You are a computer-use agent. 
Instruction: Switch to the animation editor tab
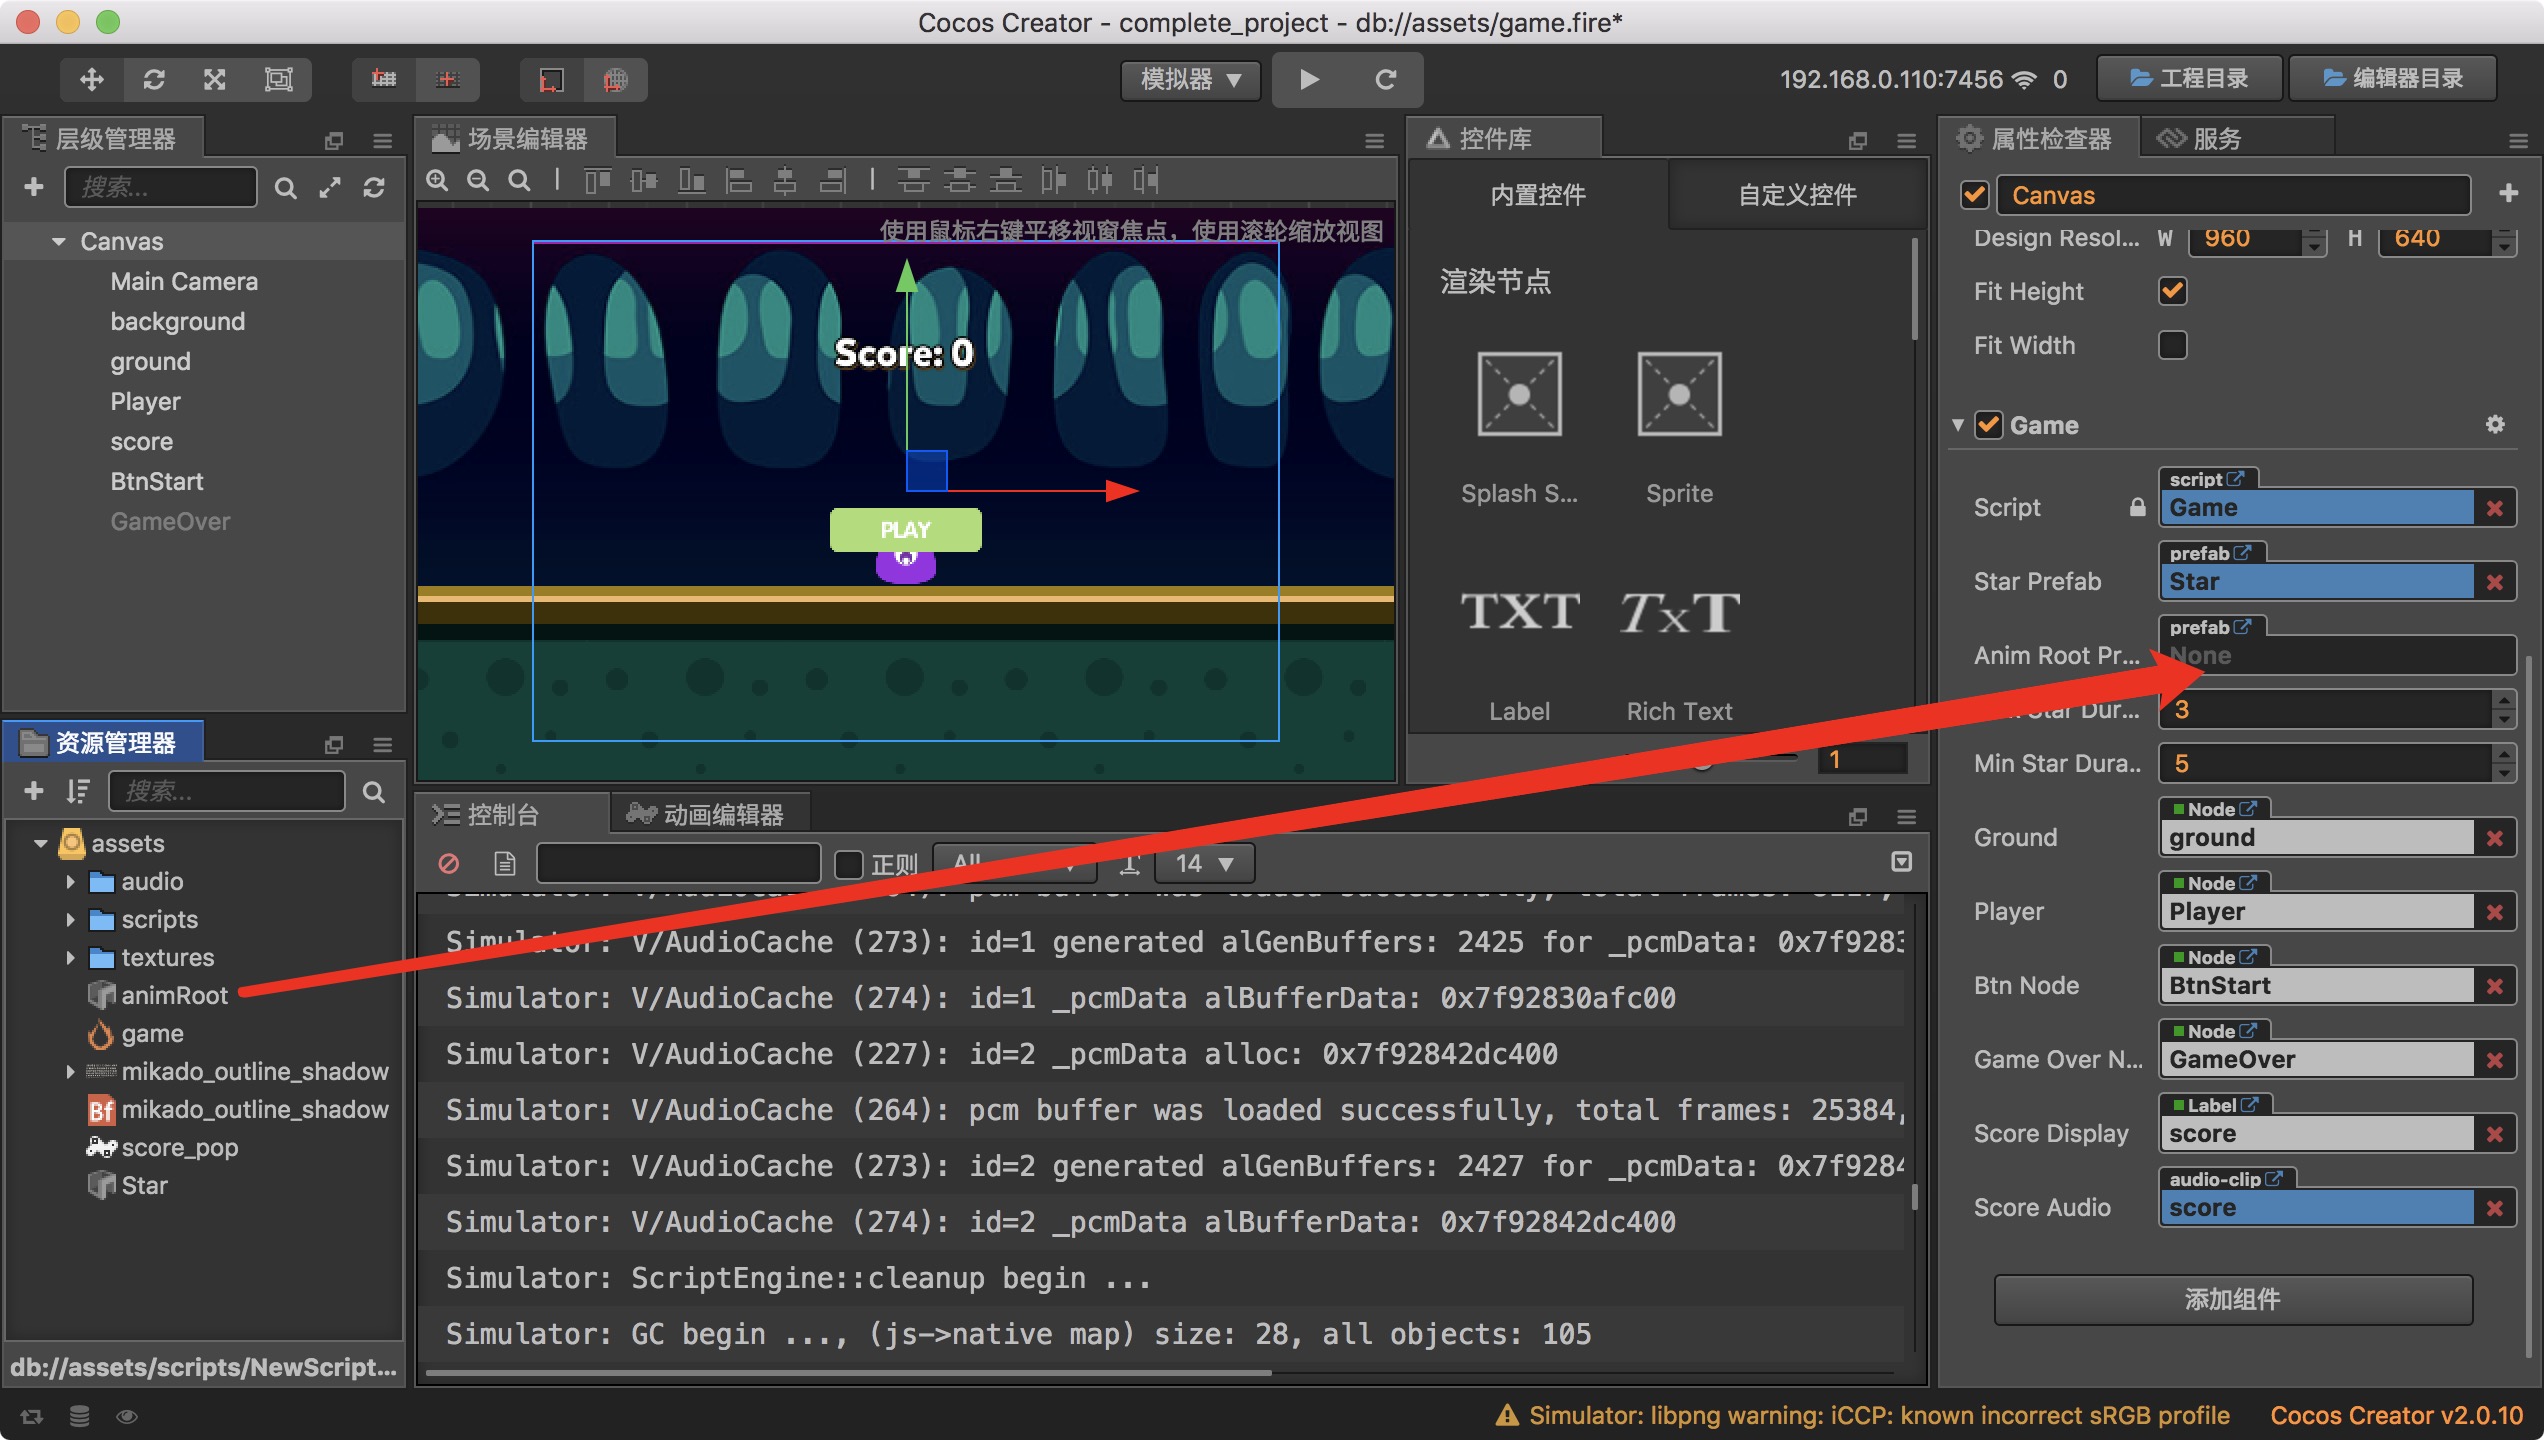pyautogui.click(x=708, y=815)
